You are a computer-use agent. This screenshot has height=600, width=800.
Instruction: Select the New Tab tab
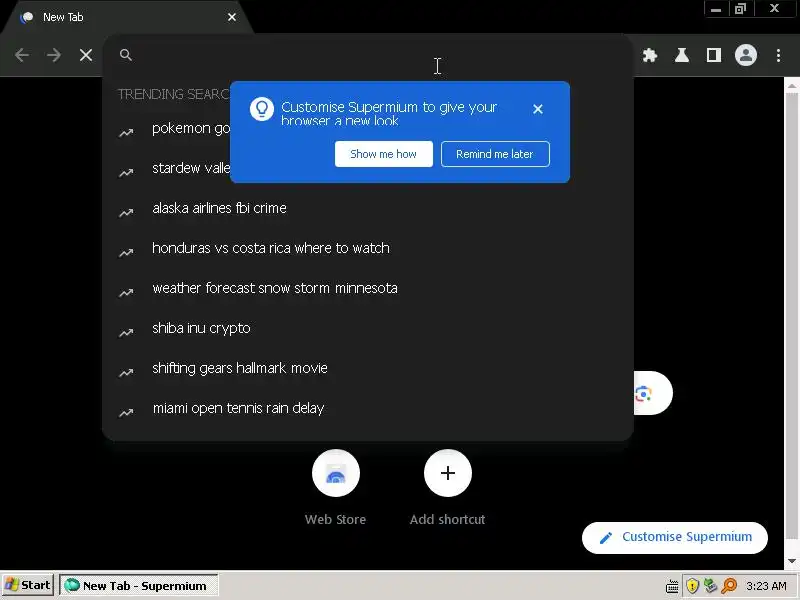[x=125, y=17]
